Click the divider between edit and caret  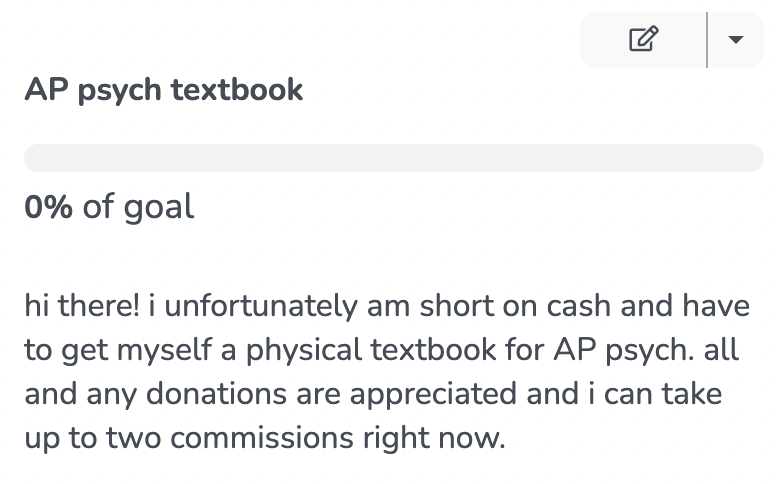pos(707,40)
